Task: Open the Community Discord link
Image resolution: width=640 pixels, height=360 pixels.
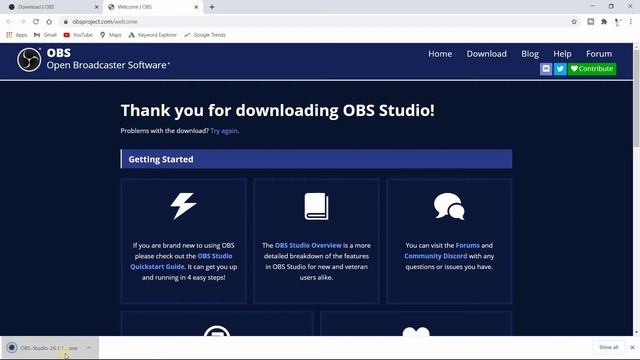Action: click(436, 256)
